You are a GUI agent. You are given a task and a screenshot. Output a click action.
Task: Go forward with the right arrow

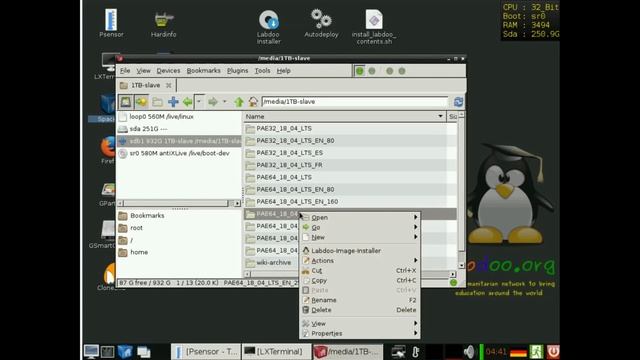point(213,102)
